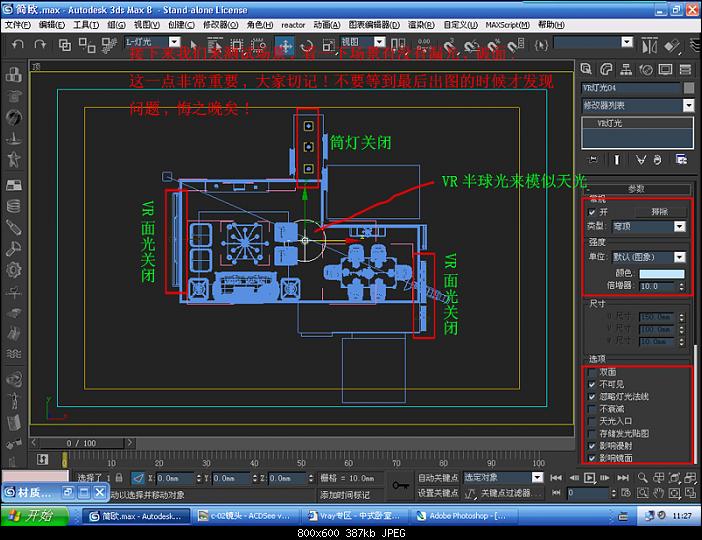Viewport: 702px width, 540px height.
Task: Click the 排除 (Exclude) button
Action: (x=660, y=212)
